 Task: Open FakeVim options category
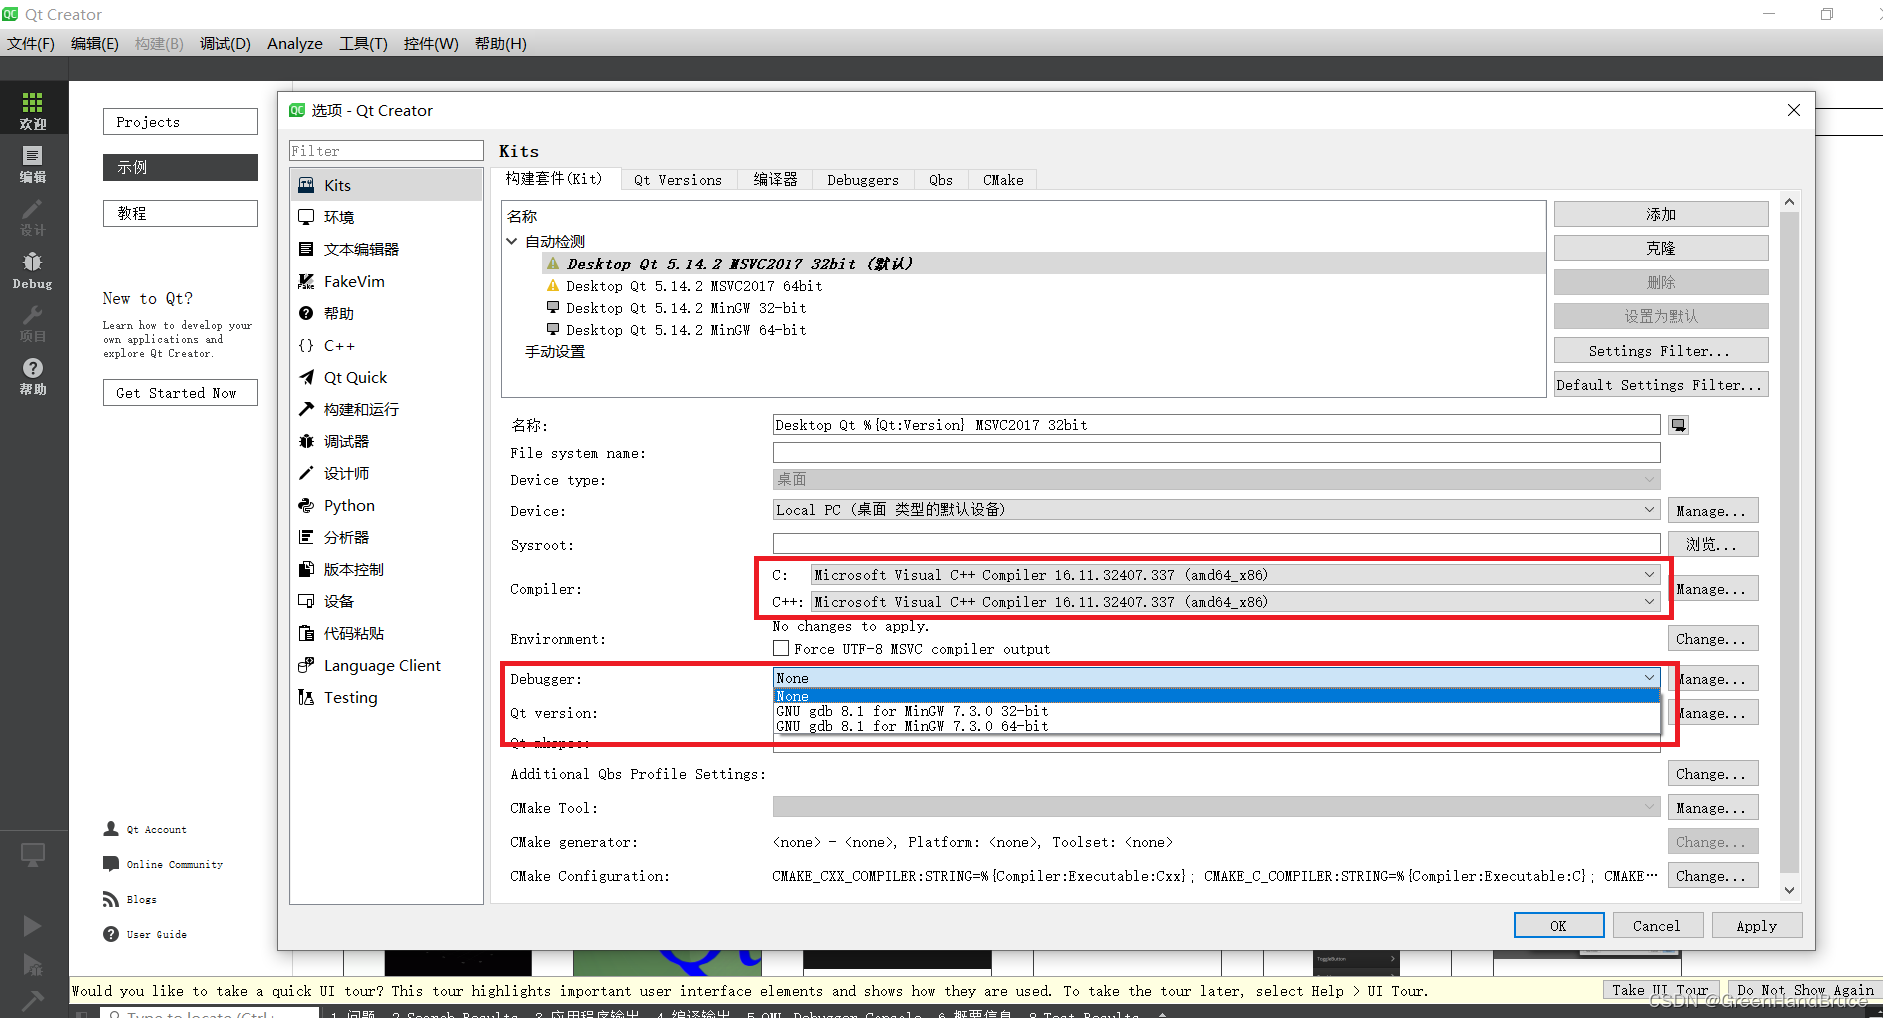[386, 281]
